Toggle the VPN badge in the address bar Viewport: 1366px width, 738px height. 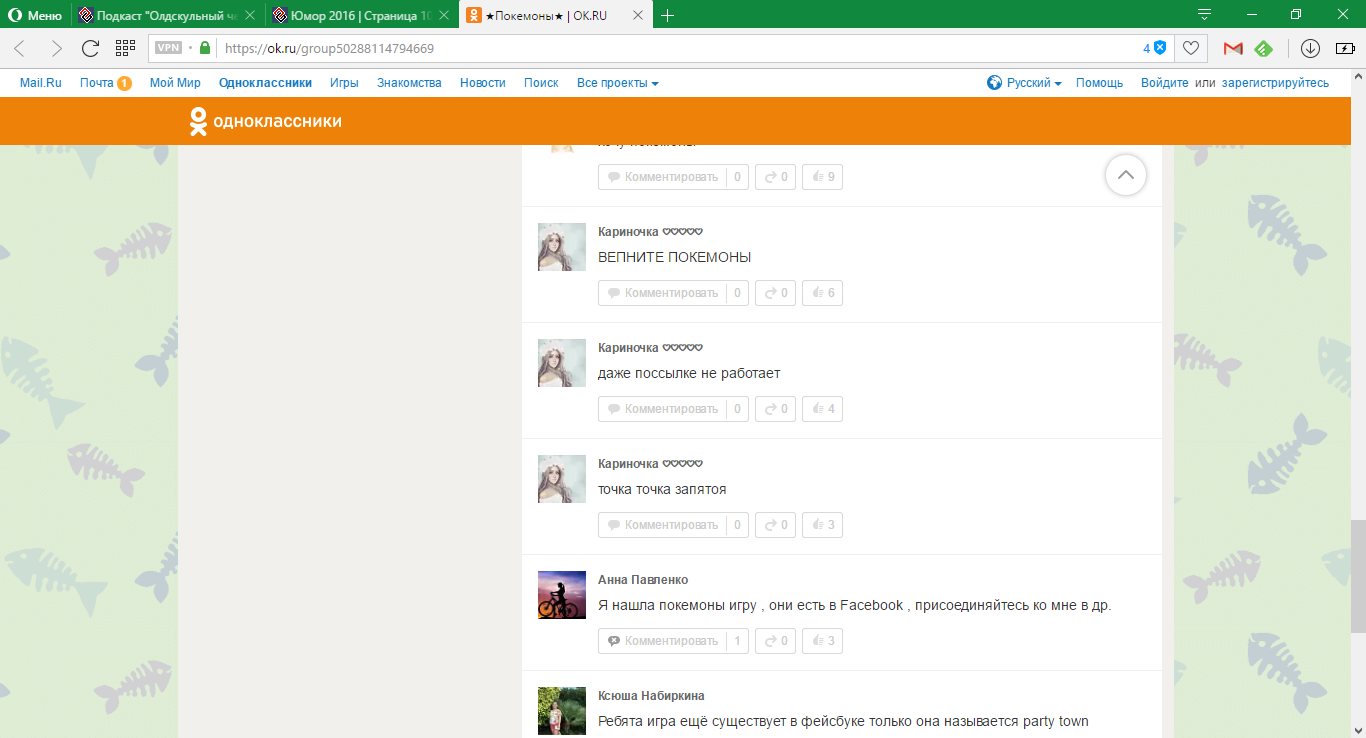[168, 48]
